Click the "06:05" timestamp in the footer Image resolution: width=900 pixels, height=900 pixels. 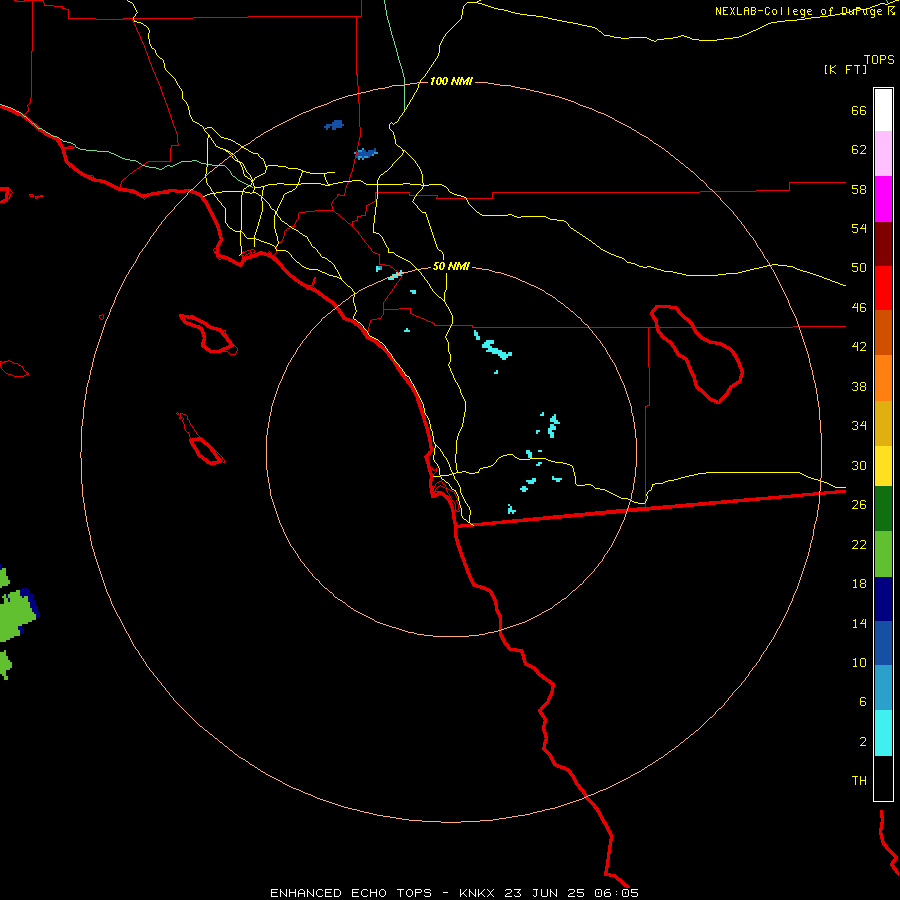[x=617, y=893]
